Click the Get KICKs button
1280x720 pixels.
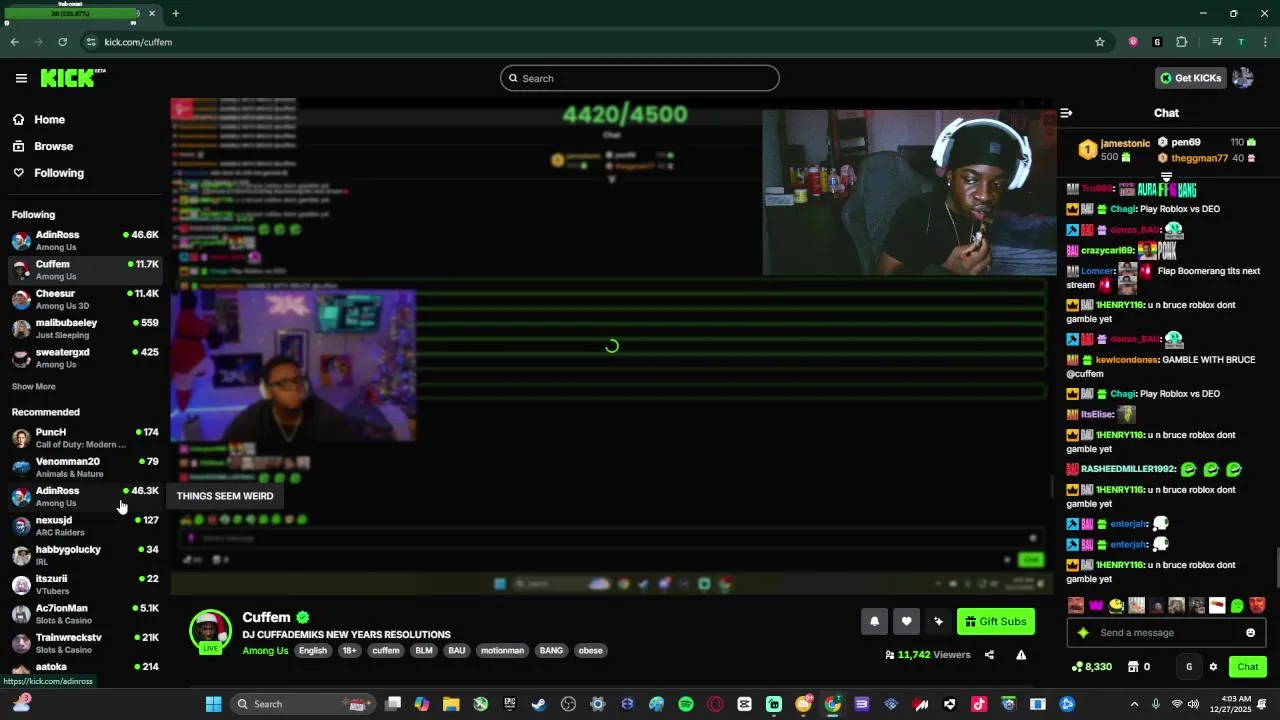1190,78
